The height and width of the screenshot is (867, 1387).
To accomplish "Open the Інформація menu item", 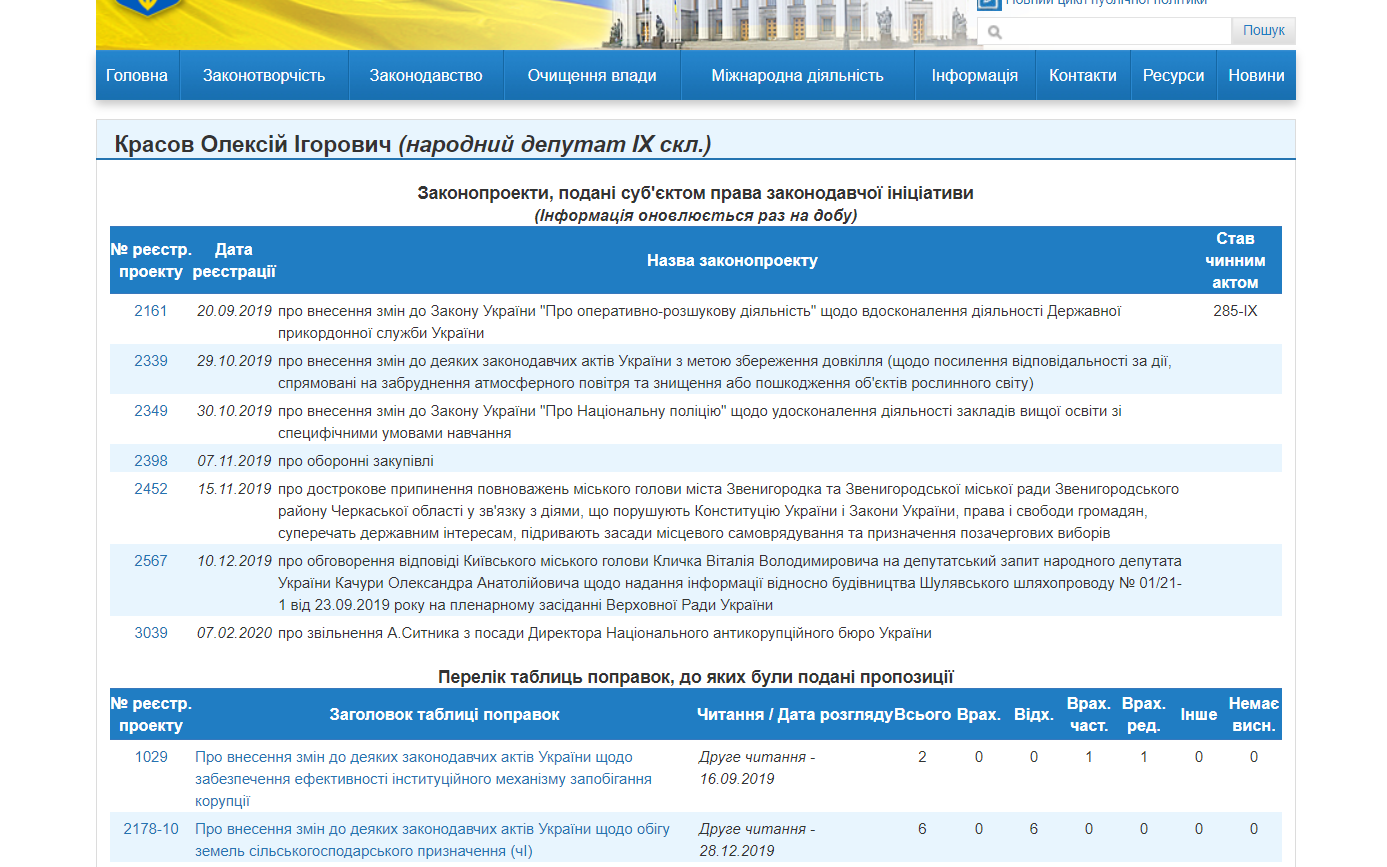I will point(975,76).
